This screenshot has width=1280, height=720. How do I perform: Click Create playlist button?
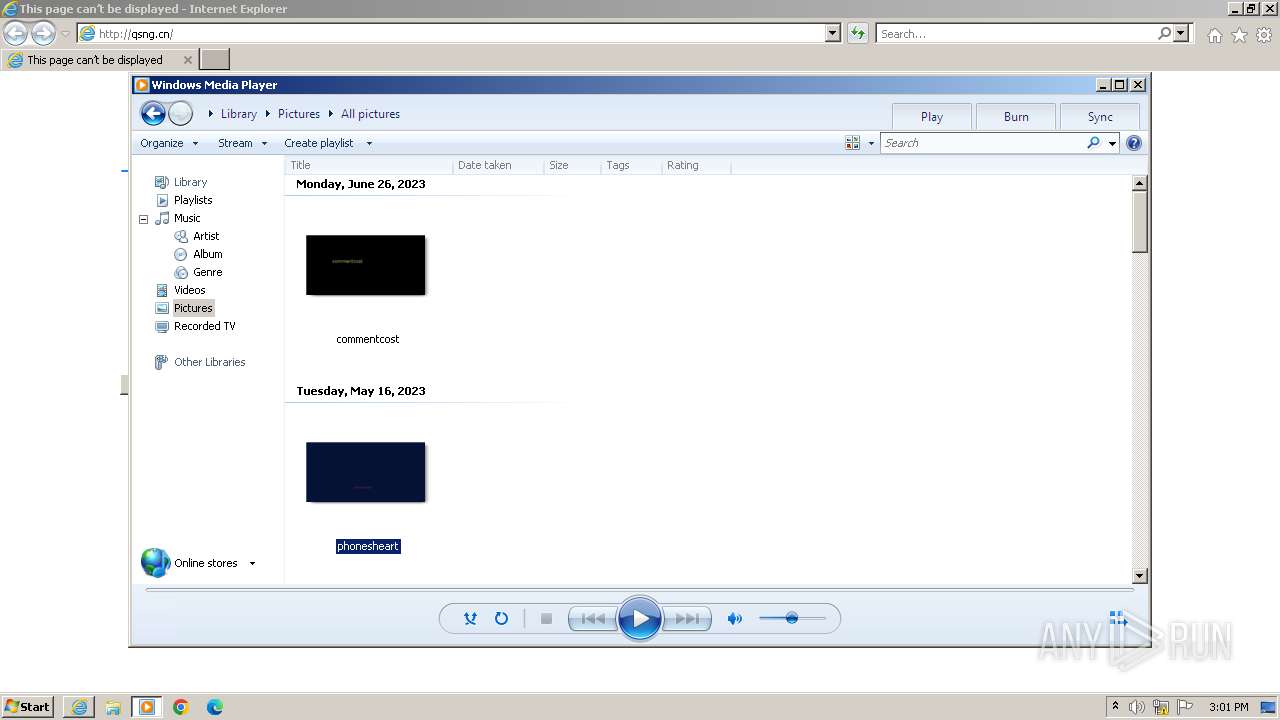click(x=319, y=143)
